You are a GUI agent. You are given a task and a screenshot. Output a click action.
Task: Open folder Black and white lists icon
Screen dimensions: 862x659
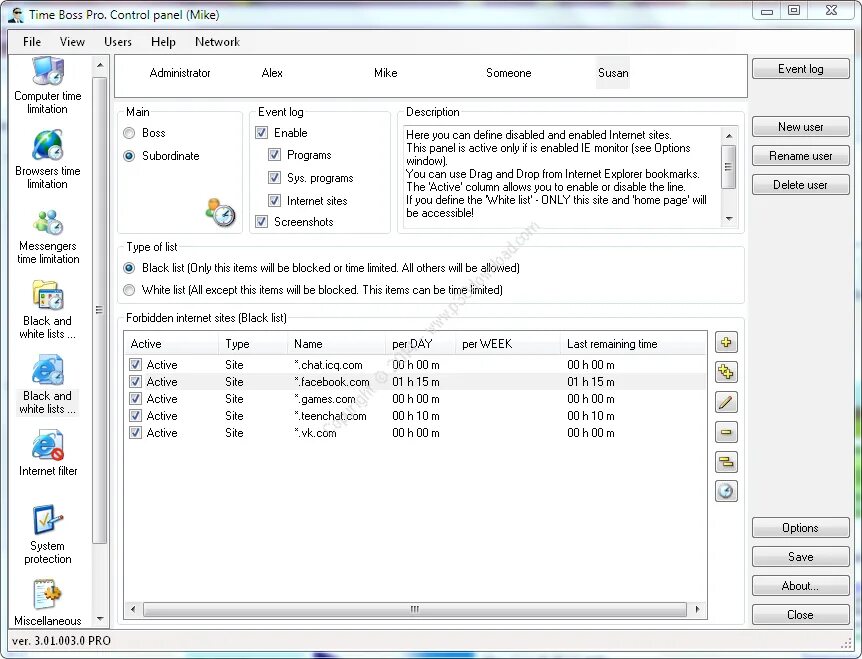pos(47,309)
